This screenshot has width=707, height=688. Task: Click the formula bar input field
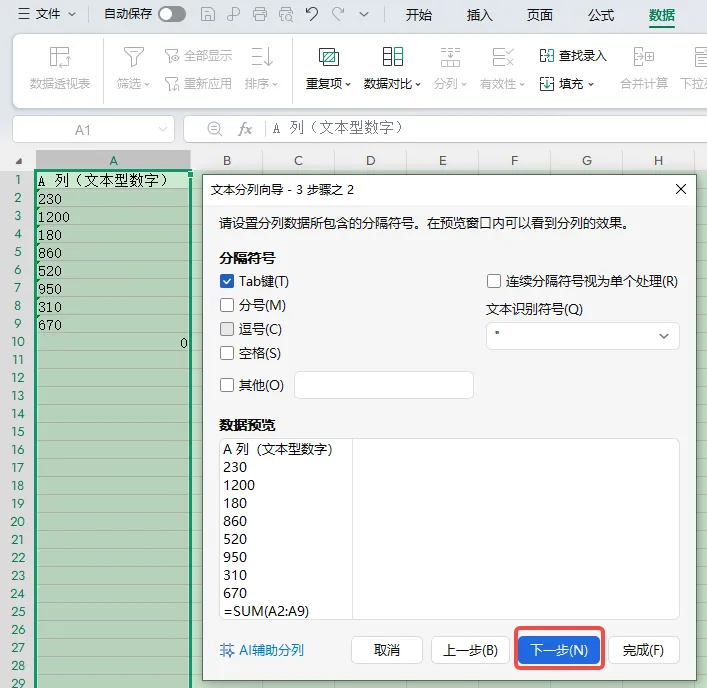[x=487, y=129]
